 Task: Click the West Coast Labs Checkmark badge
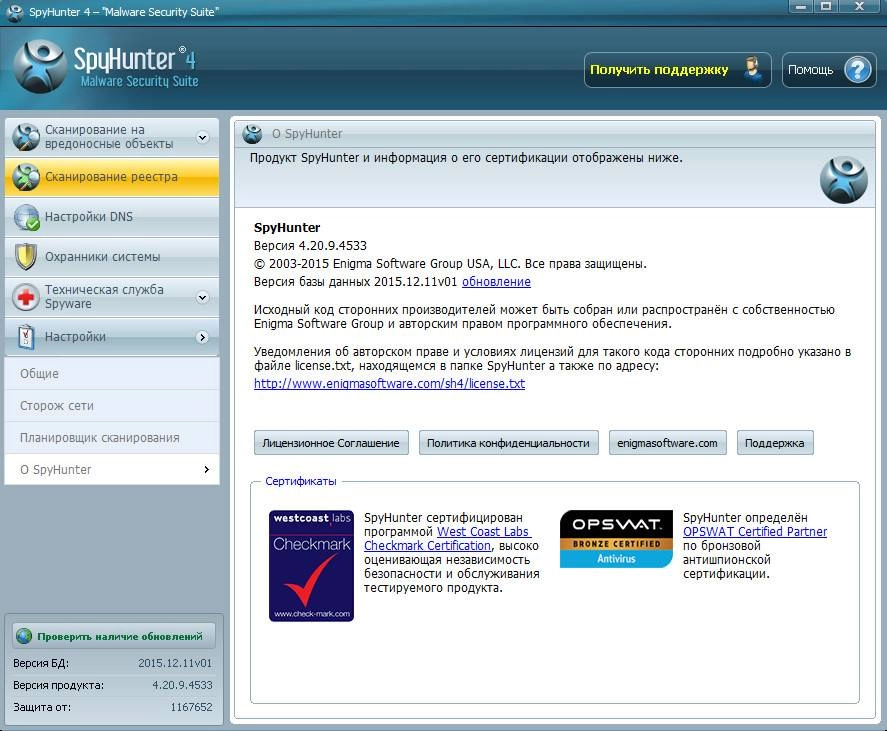click(x=312, y=566)
